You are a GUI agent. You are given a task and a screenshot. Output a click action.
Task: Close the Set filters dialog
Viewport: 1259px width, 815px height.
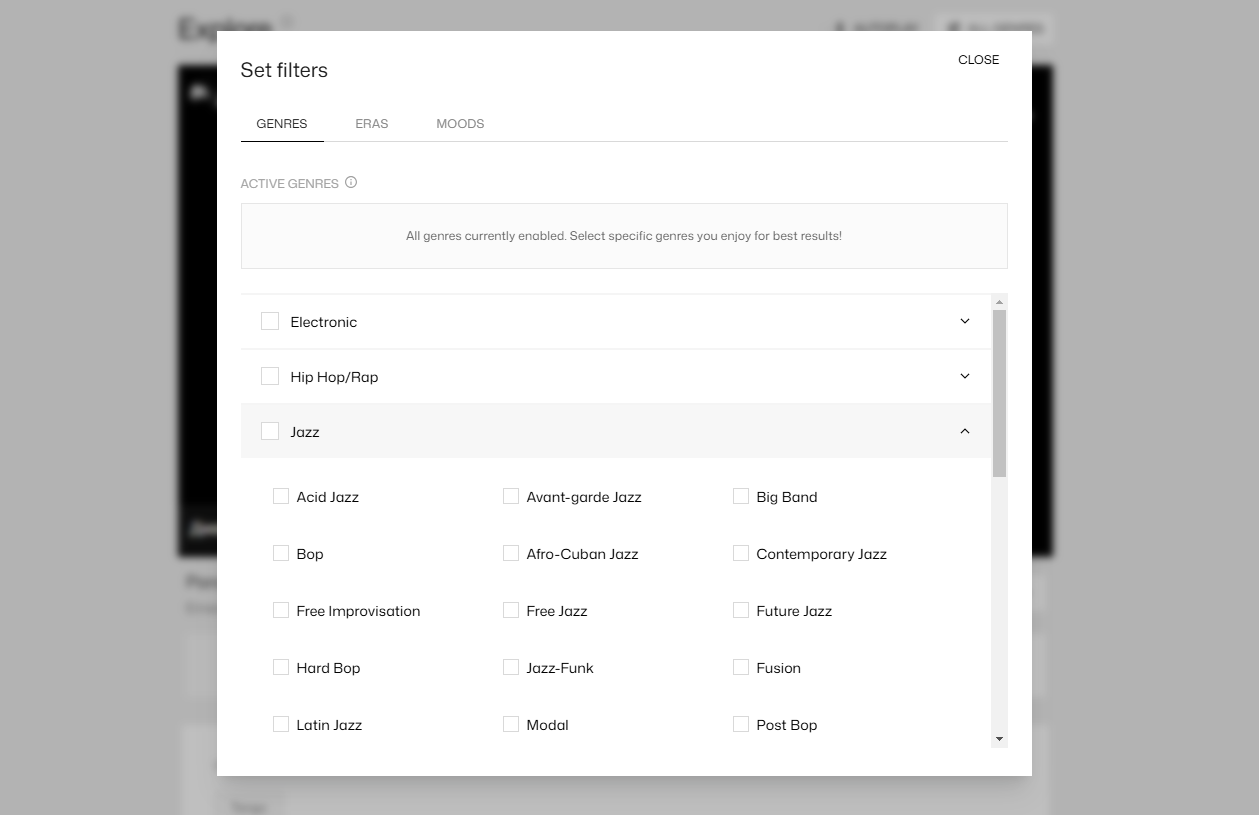(978, 60)
